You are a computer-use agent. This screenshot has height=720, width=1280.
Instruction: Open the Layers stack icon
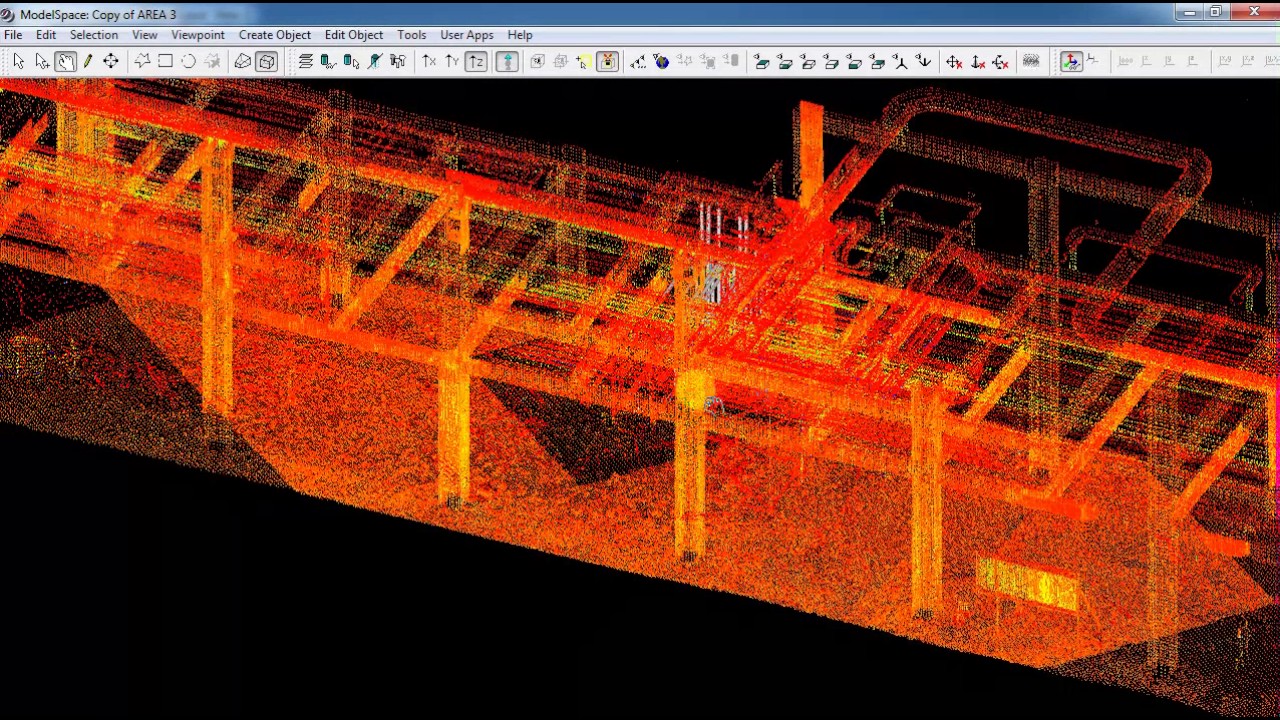pyautogui.click(x=306, y=62)
